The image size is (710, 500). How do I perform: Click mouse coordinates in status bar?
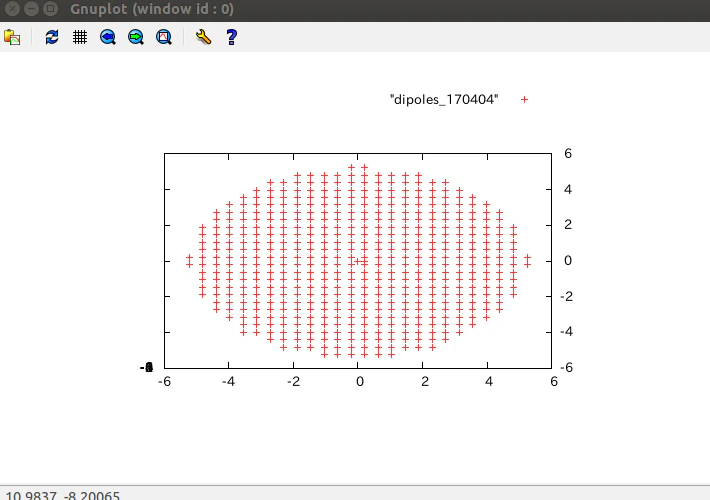(x=62, y=495)
